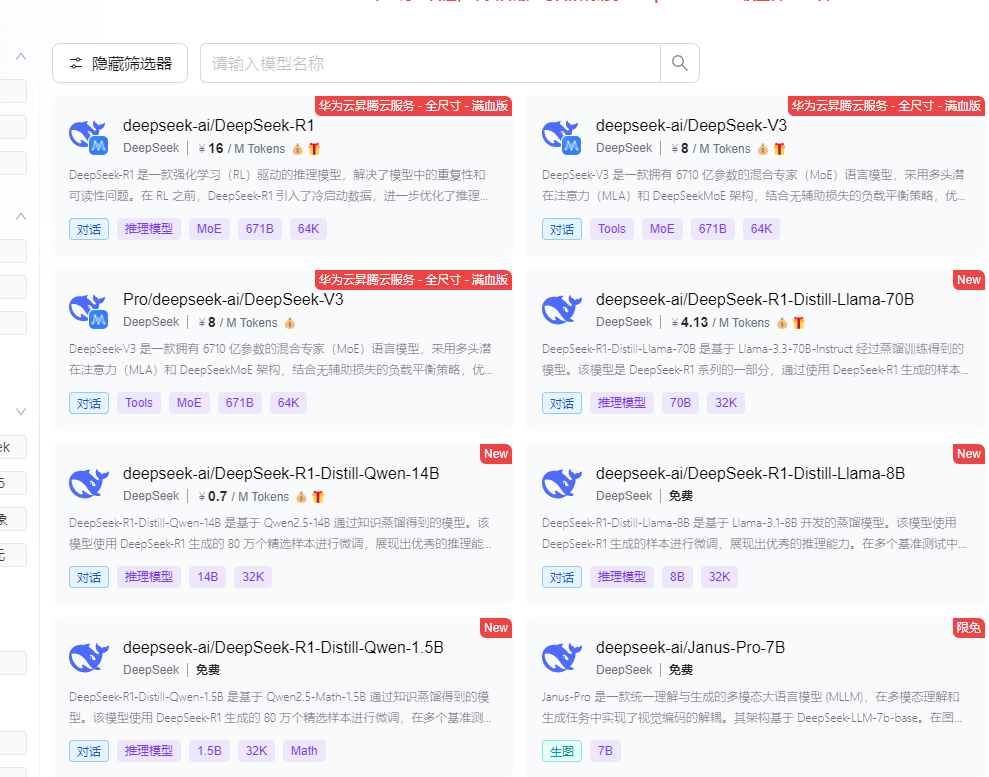Image resolution: width=989 pixels, height=777 pixels.
Task: Open the deepseek-ai/Janus-Pro-7B model title
Action: click(691, 648)
